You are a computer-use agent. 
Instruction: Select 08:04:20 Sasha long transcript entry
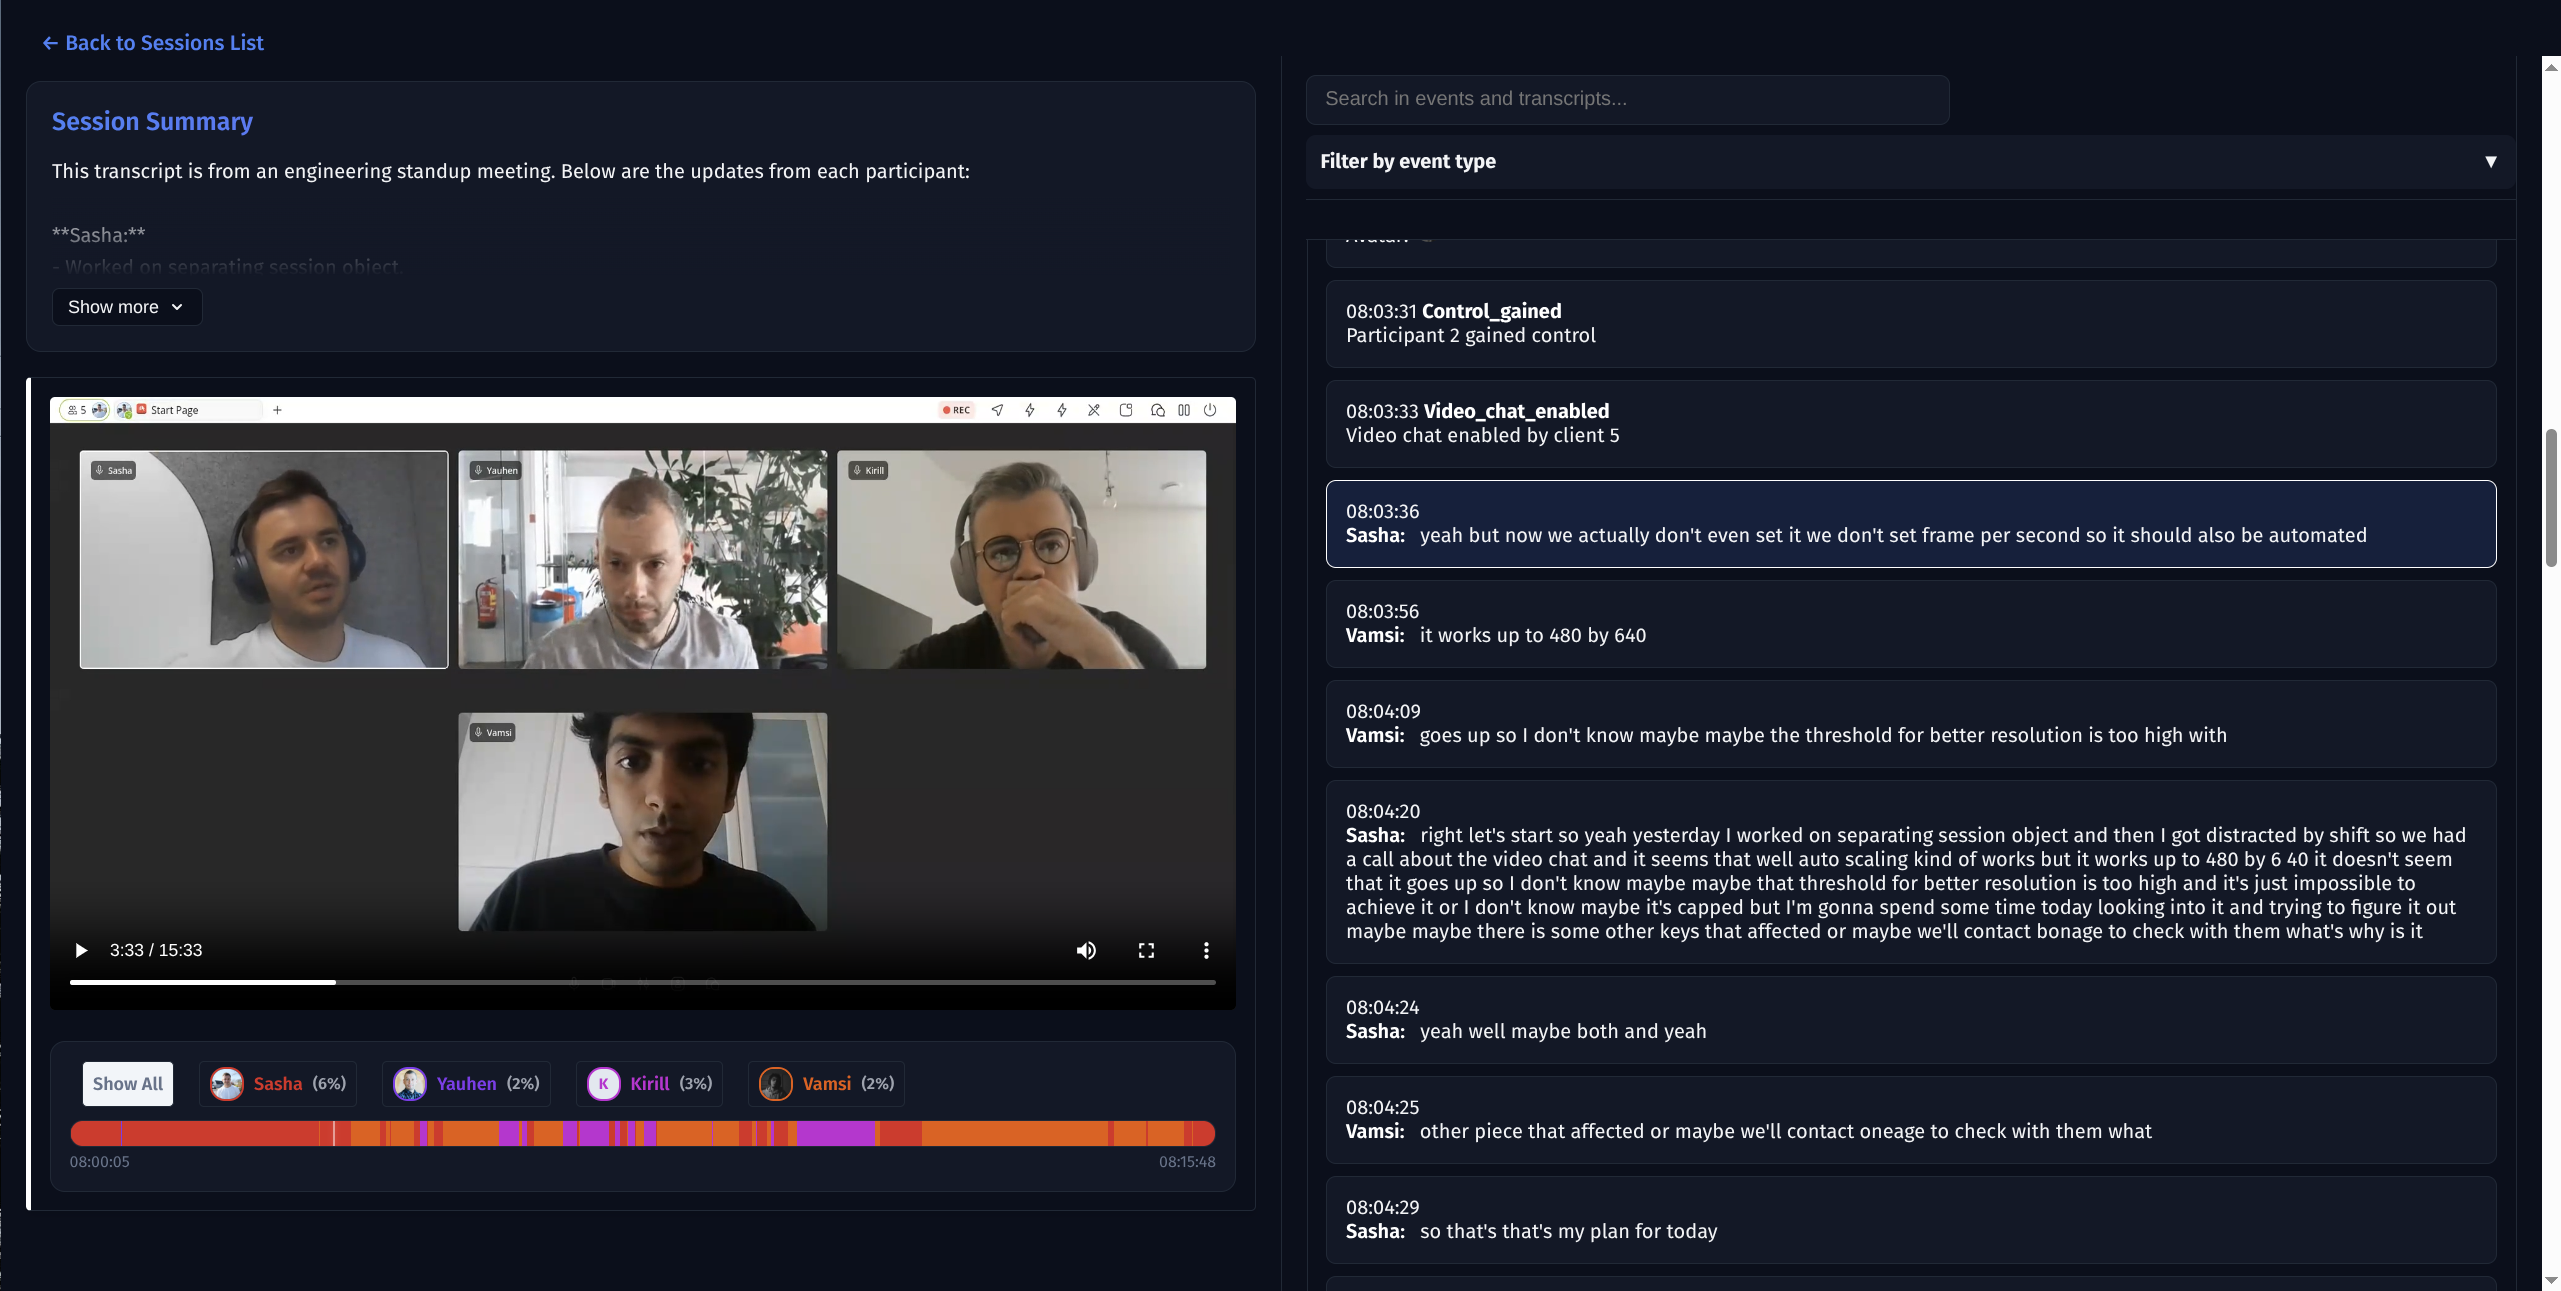coord(1910,872)
